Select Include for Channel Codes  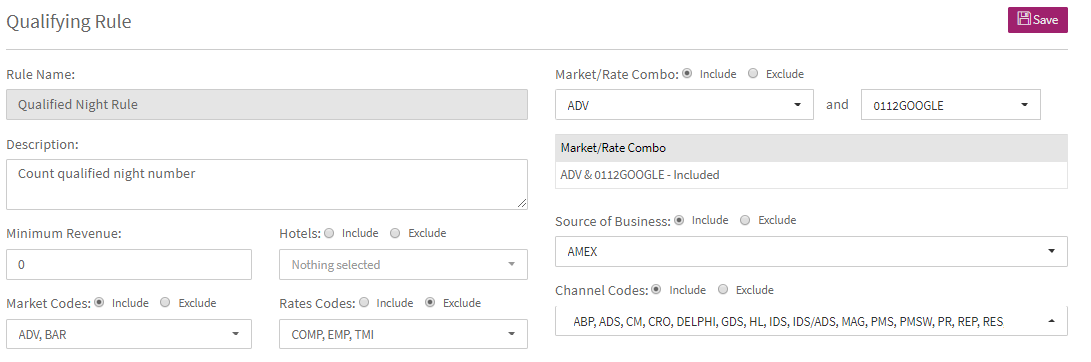657,290
